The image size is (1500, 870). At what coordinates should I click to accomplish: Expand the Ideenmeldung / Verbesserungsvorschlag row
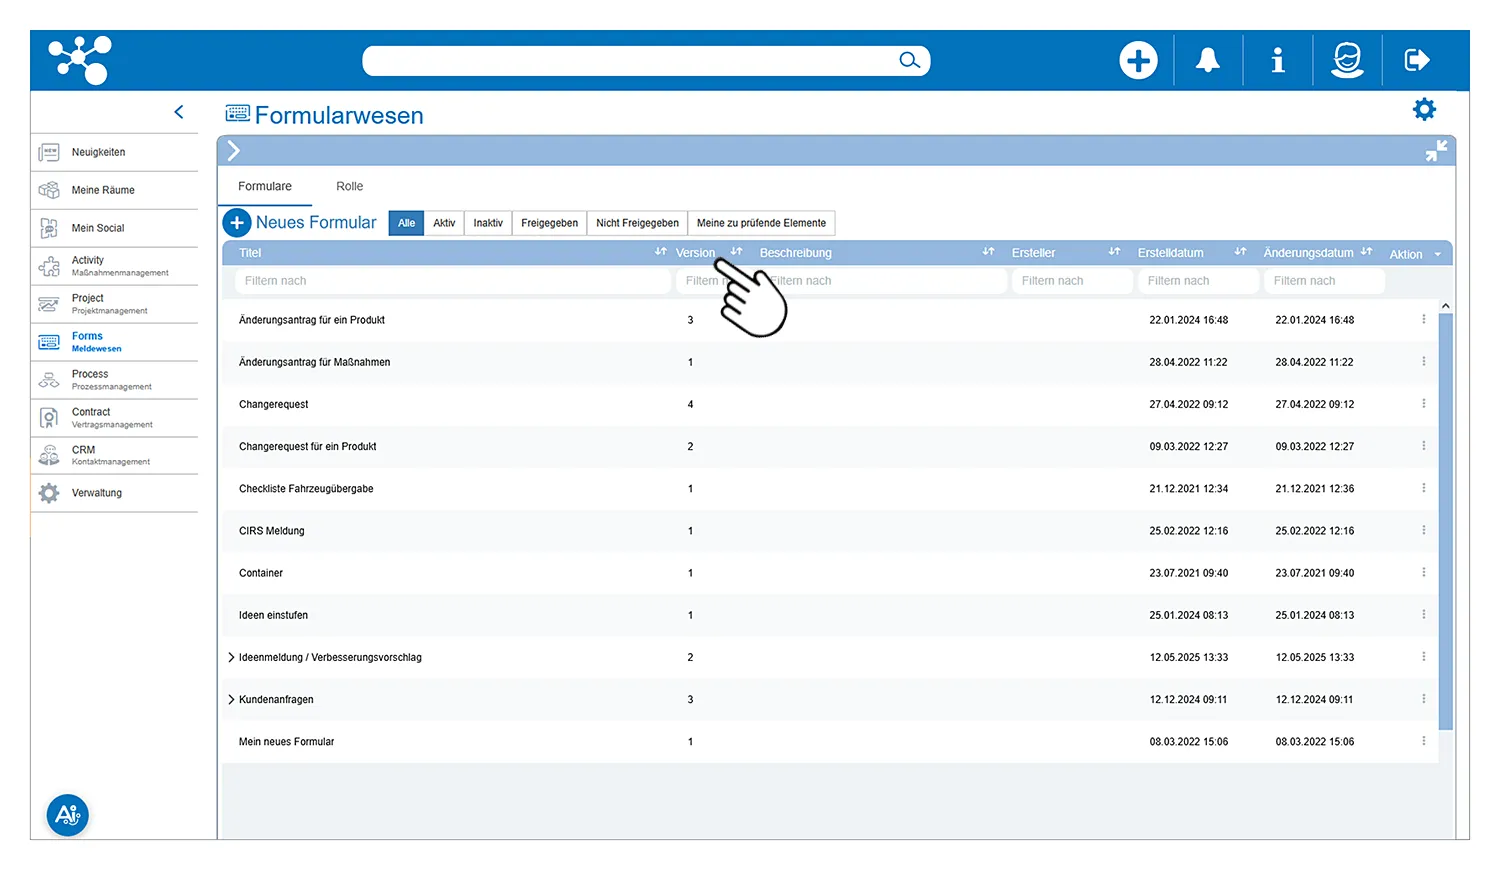pos(231,658)
